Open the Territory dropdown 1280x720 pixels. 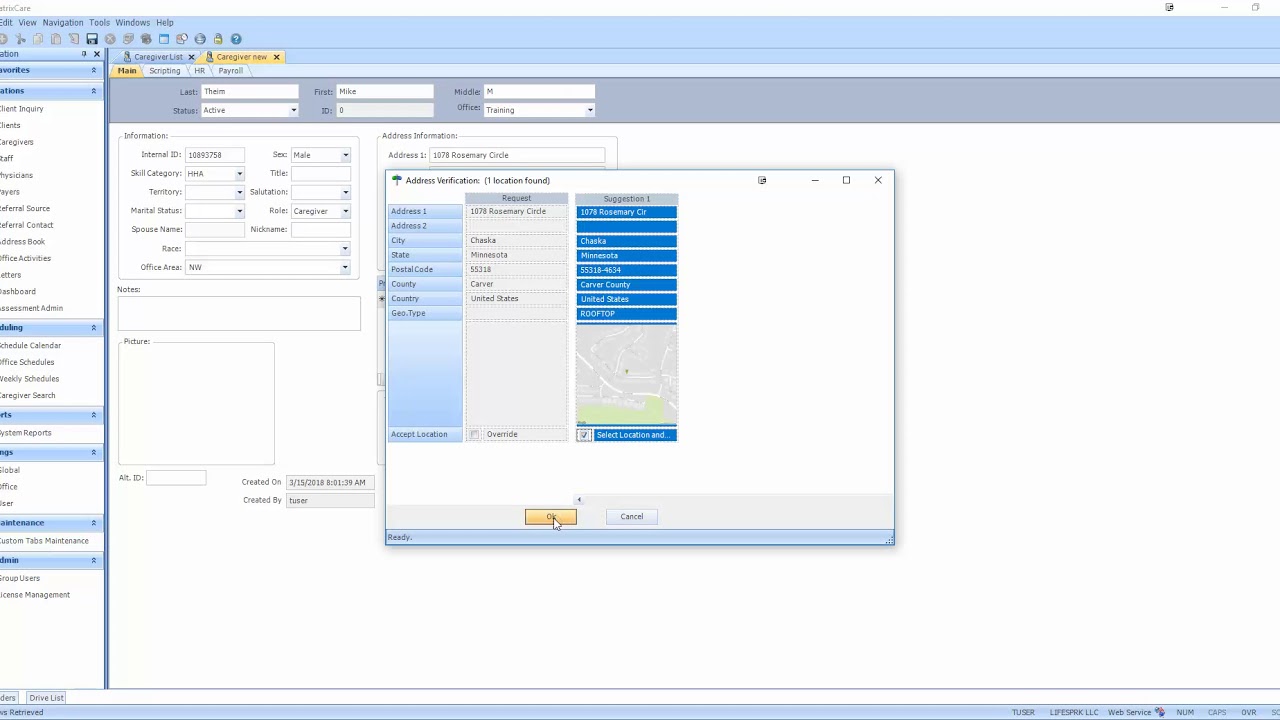tap(239, 192)
